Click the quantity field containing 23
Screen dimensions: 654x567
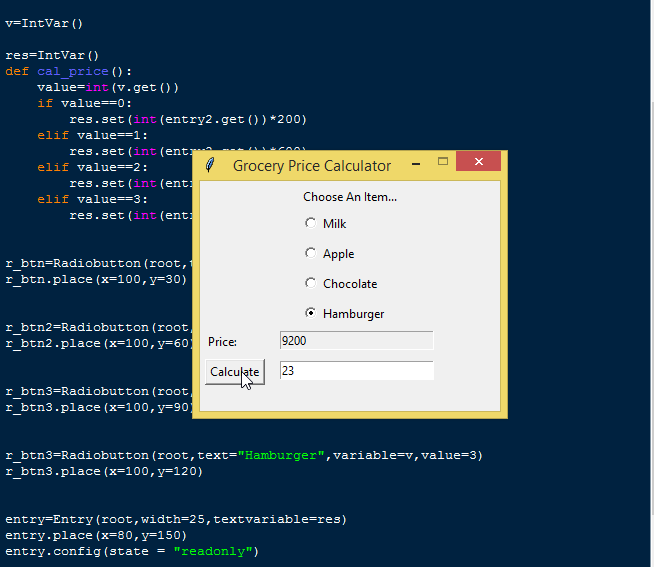point(356,371)
